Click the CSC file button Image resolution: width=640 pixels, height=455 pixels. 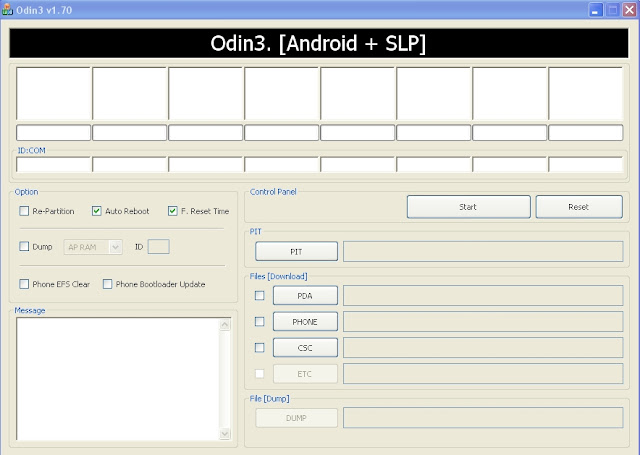[x=305, y=348]
